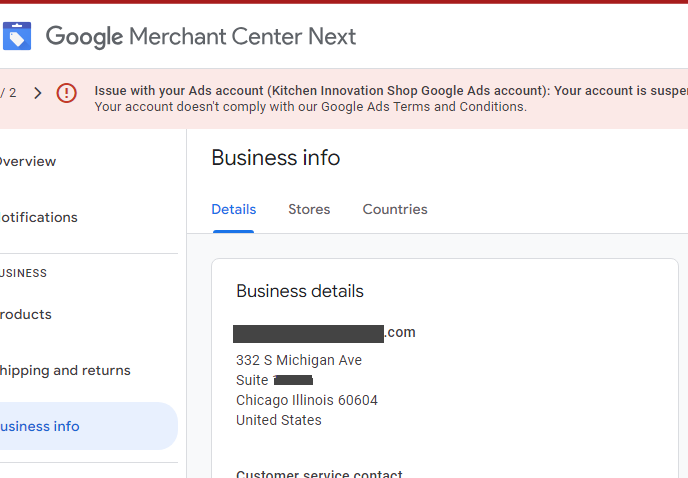Select Business info in the sidebar

pyautogui.click(x=40, y=427)
